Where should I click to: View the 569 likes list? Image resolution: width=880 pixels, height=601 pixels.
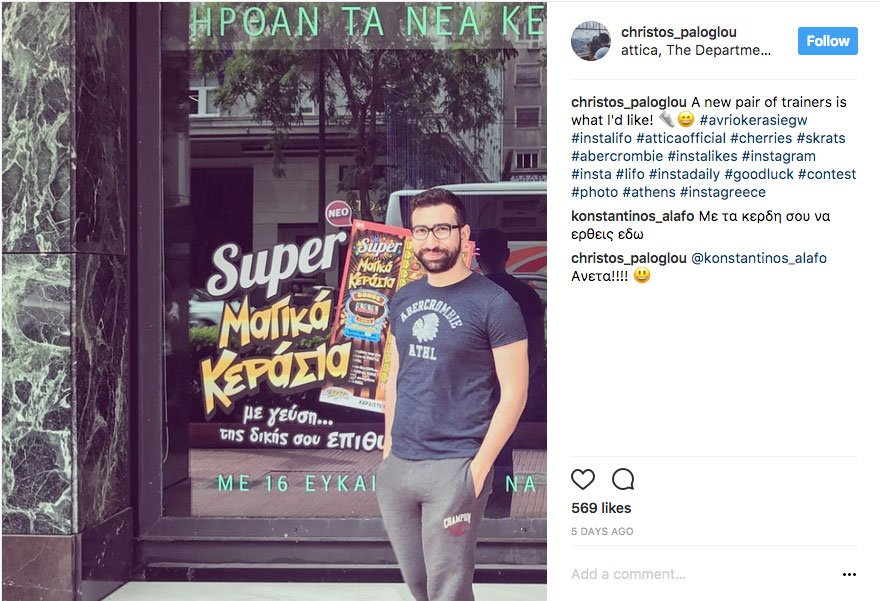click(x=601, y=508)
